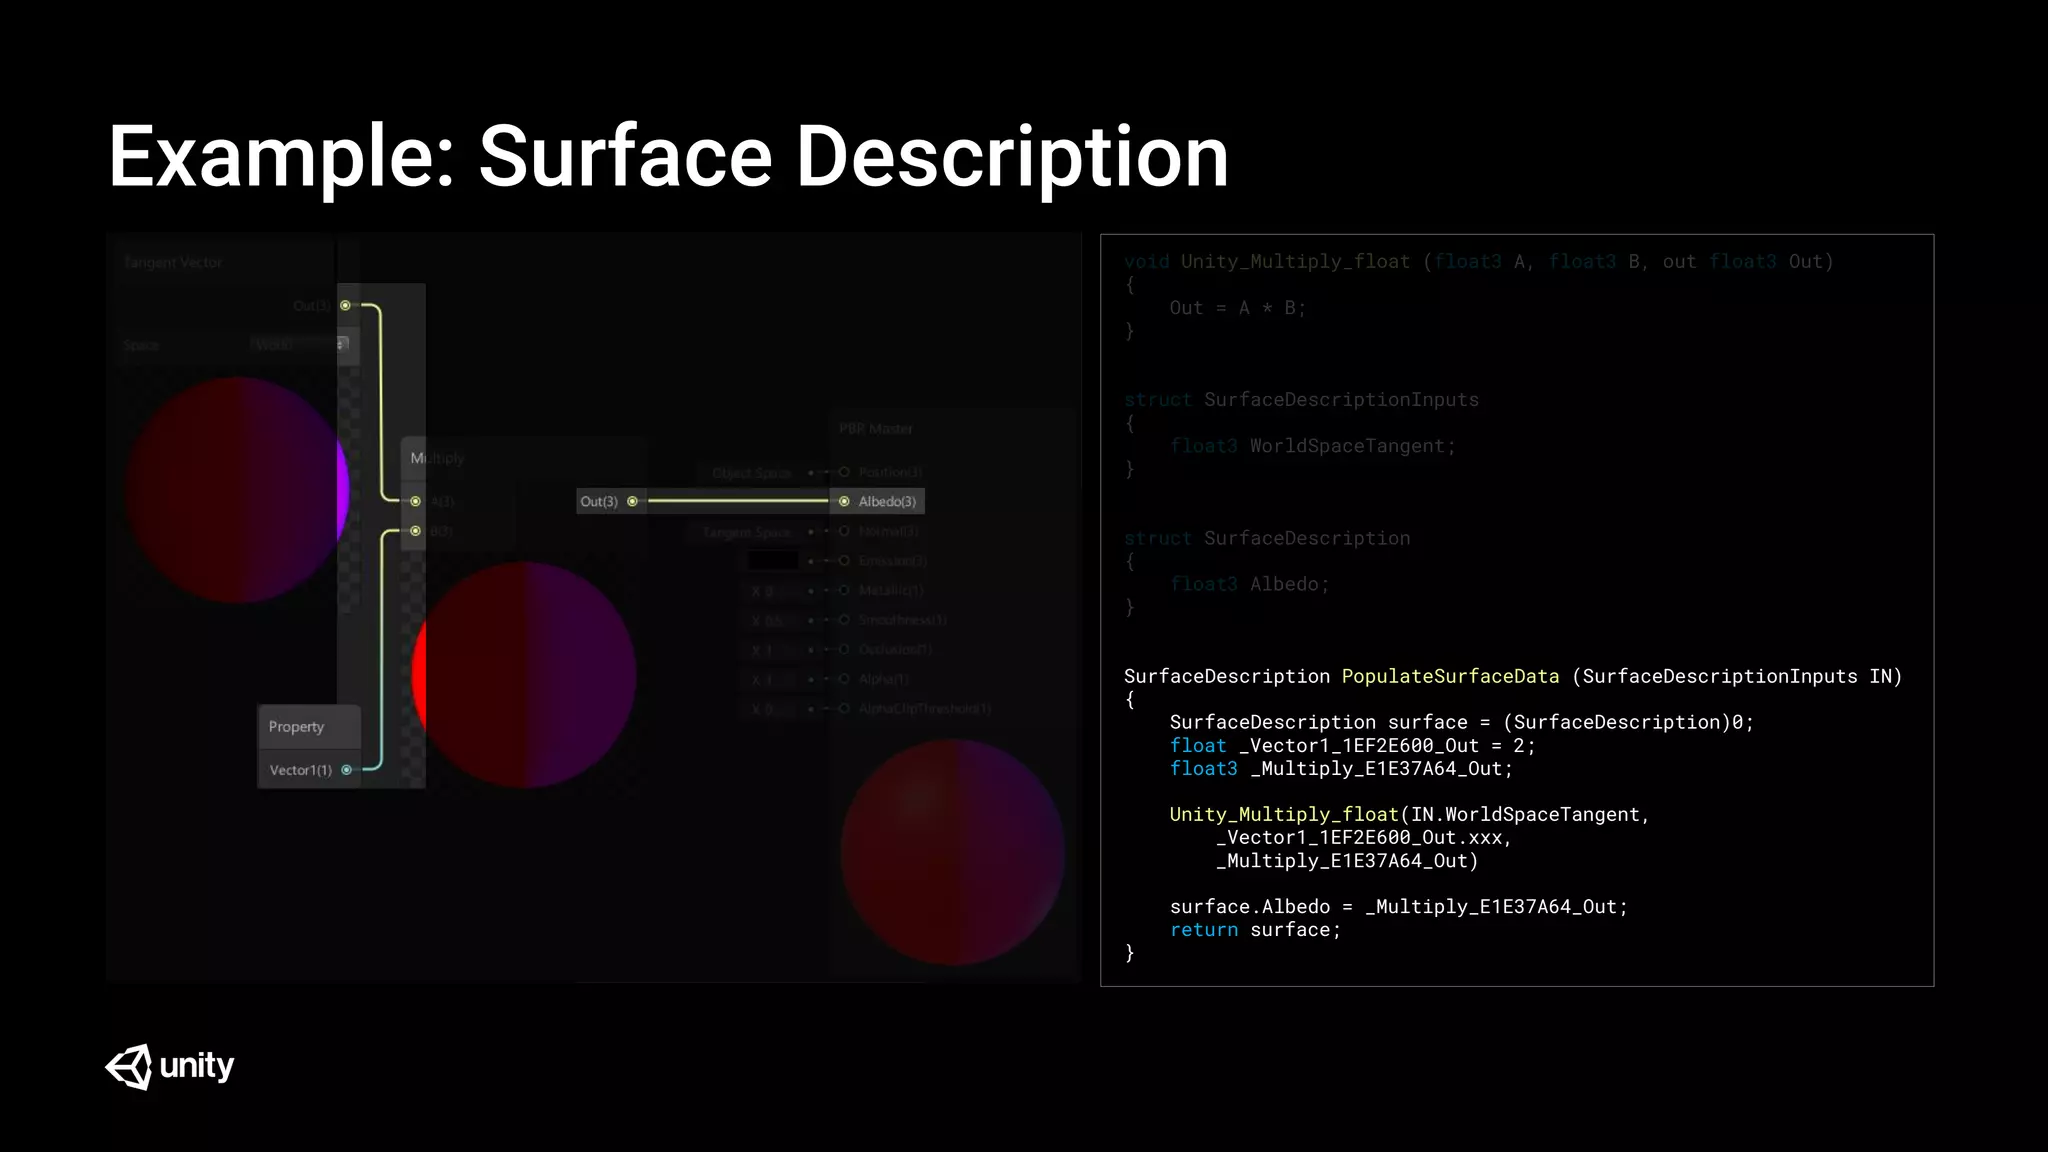This screenshot has width=2048, height=1152.
Task: Open the Space dropdown set to World
Action: pos(299,344)
